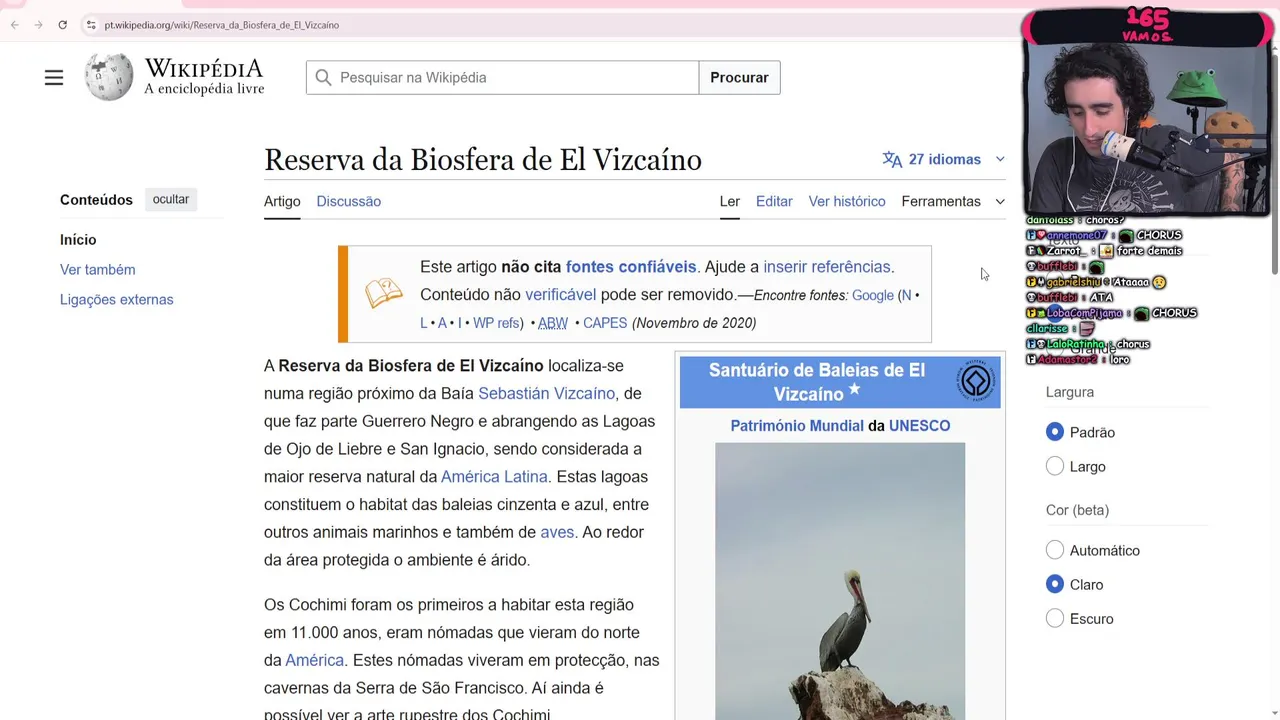Open the América link in second paragraph

point(314,660)
